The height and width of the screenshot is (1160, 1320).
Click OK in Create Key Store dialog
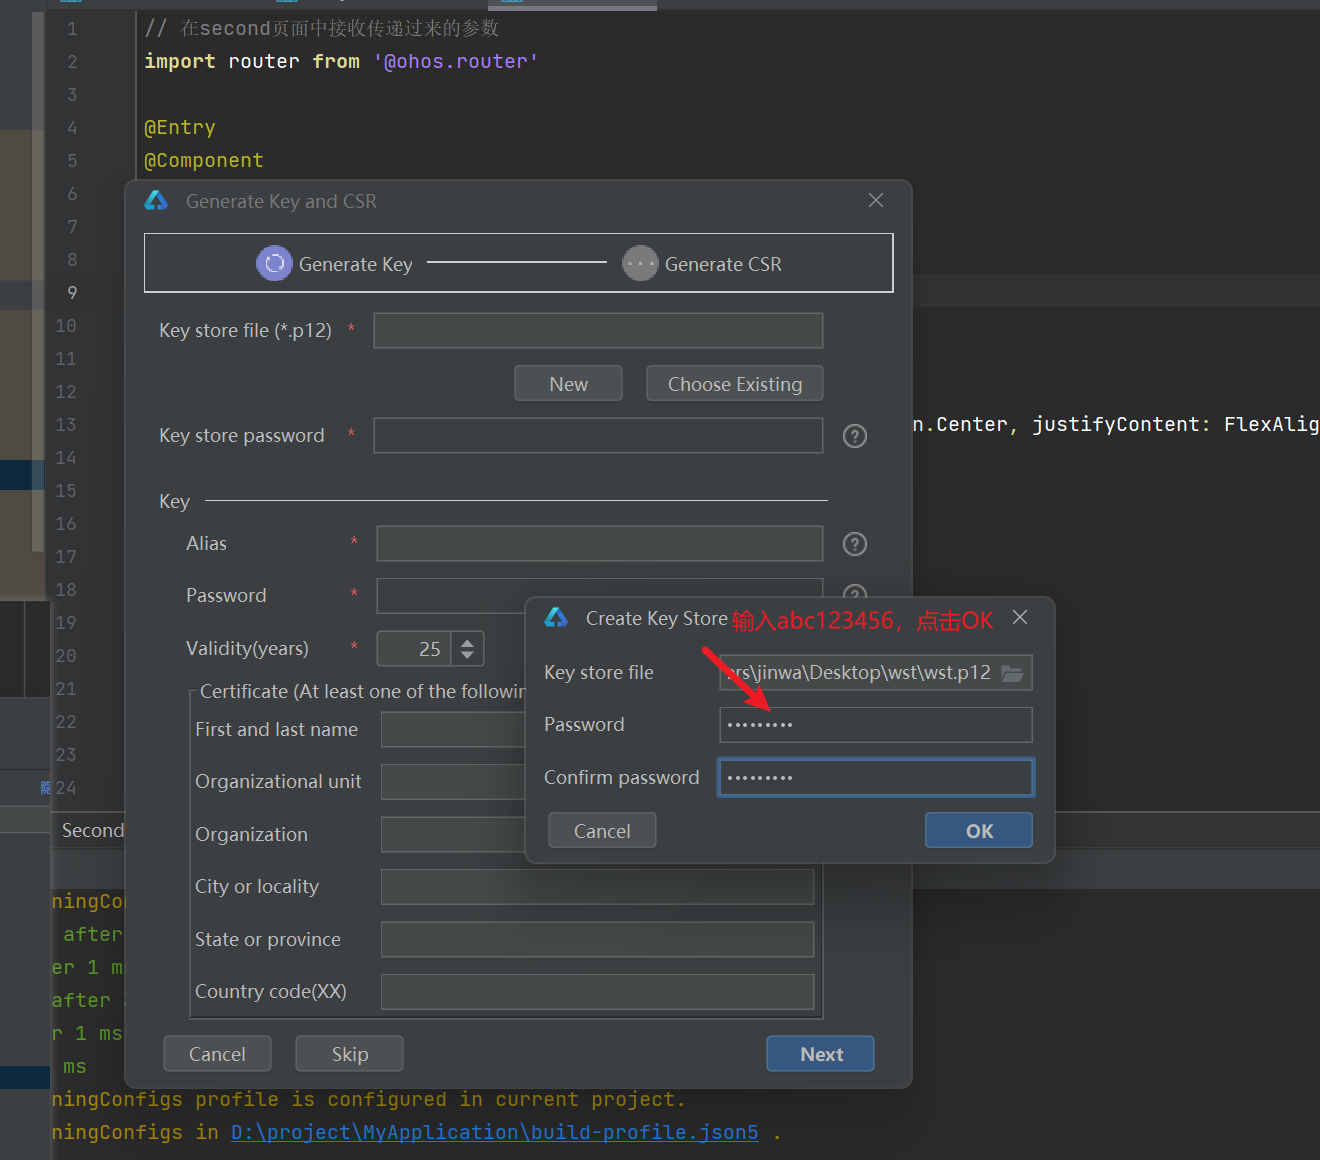(979, 830)
